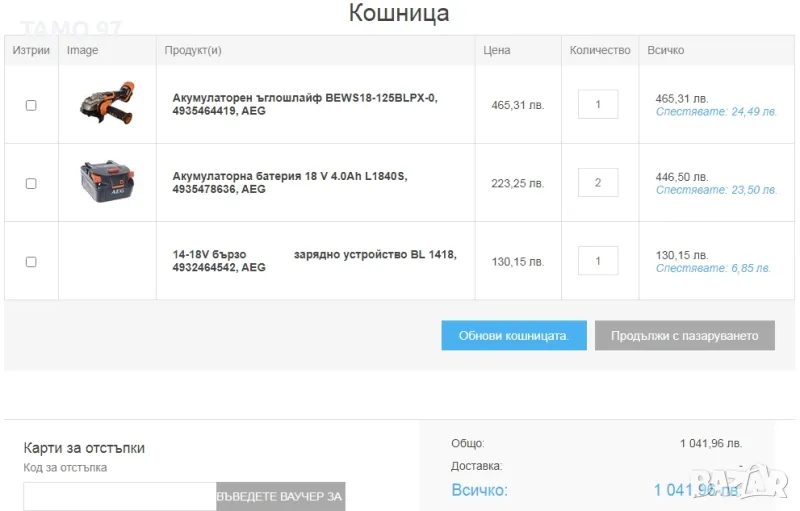Open the BL 1418 charger product link
The width and height of the screenshot is (800, 511).
point(313,261)
